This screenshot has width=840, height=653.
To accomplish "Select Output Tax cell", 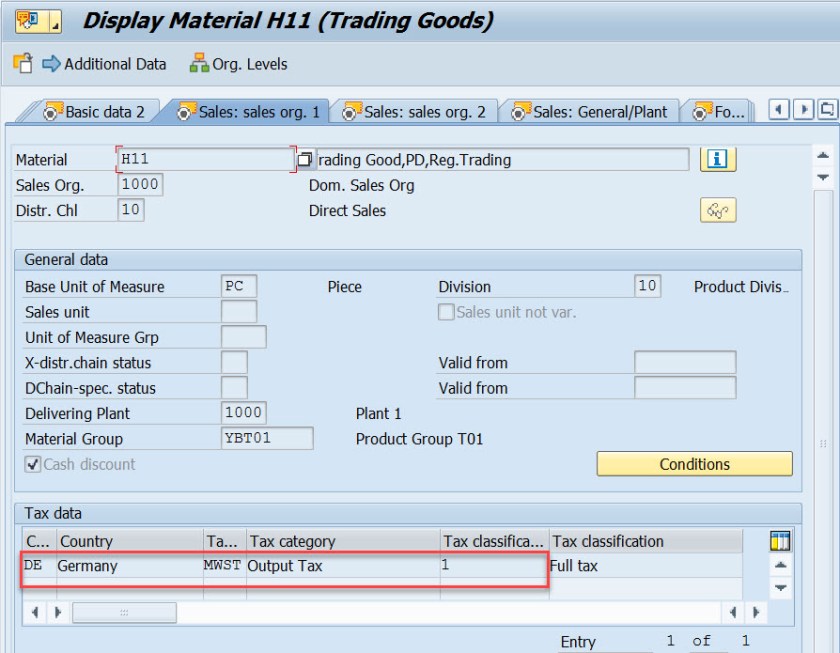I will coord(343,566).
